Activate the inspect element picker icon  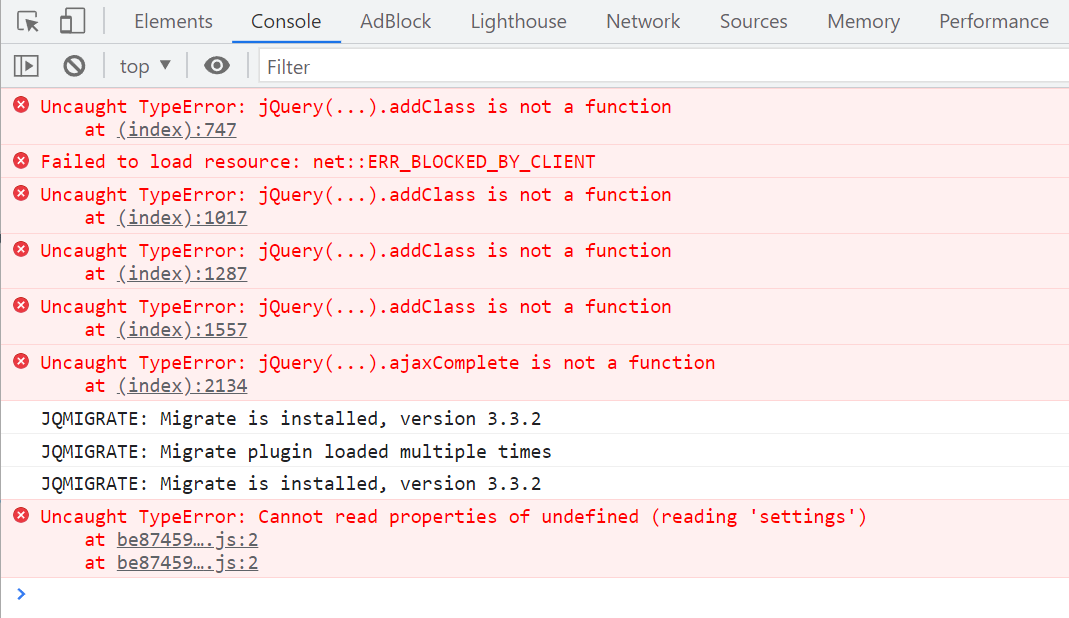pyautogui.click(x=28, y=21)
